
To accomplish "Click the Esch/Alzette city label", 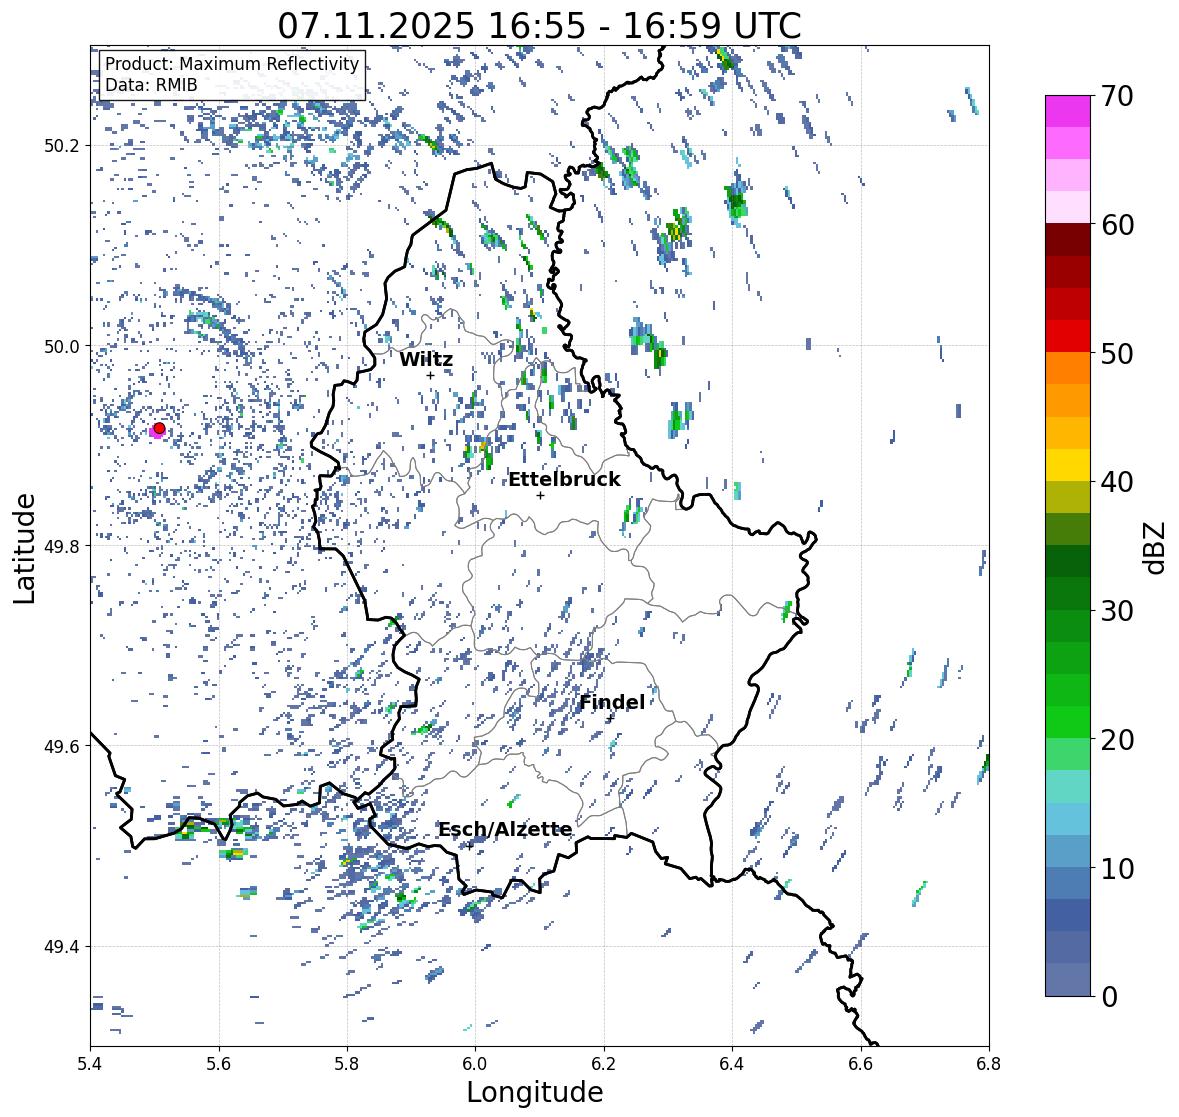I will click(505, 829).
